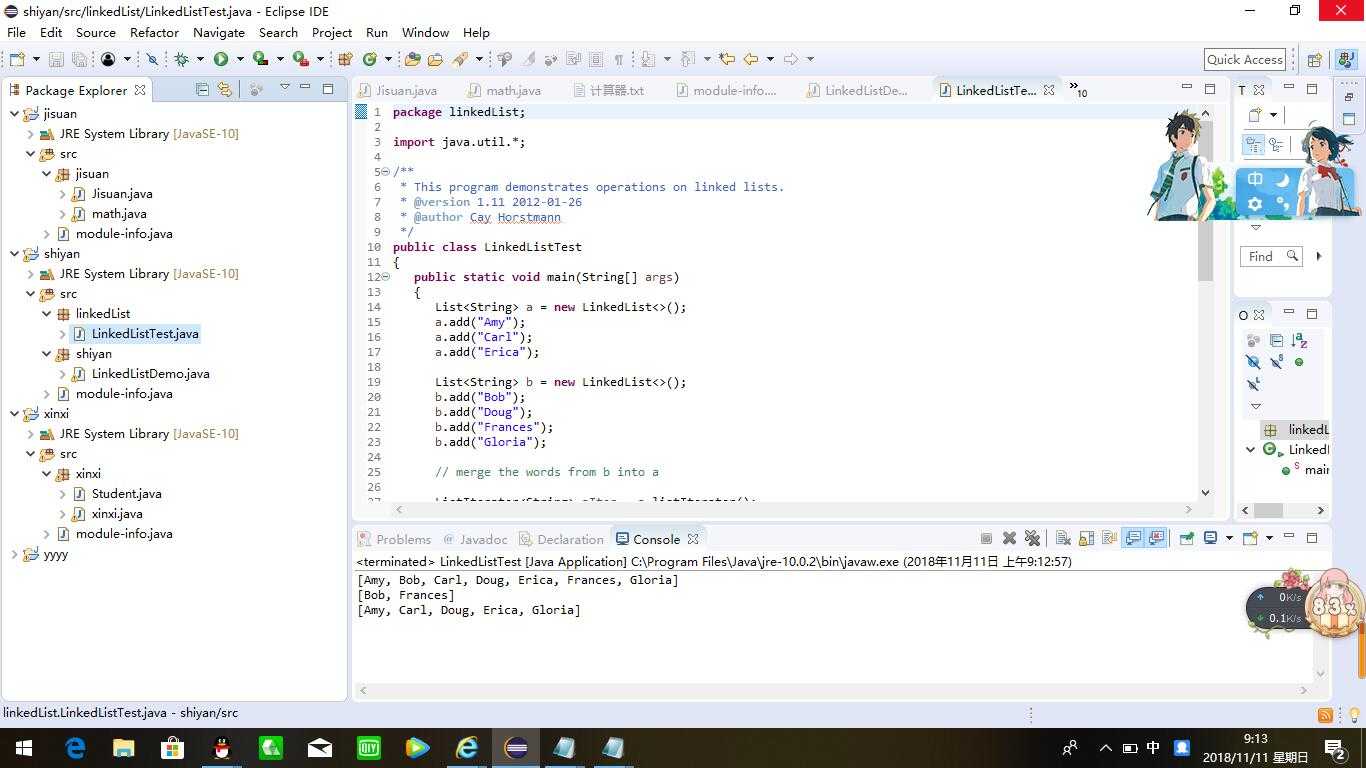Select Student.java in Package Explorer
This screenshot has width=1366, height=768.
point(126,493)
